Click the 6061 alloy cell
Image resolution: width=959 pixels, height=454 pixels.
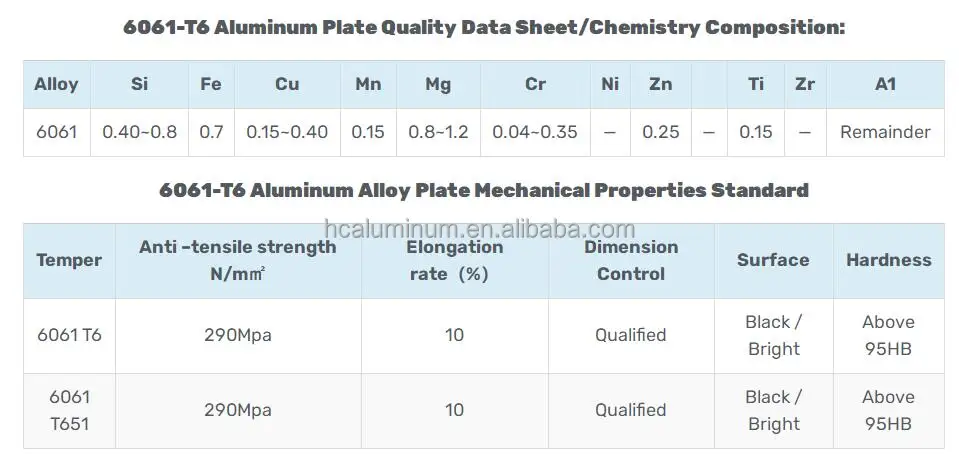point(56,132)
